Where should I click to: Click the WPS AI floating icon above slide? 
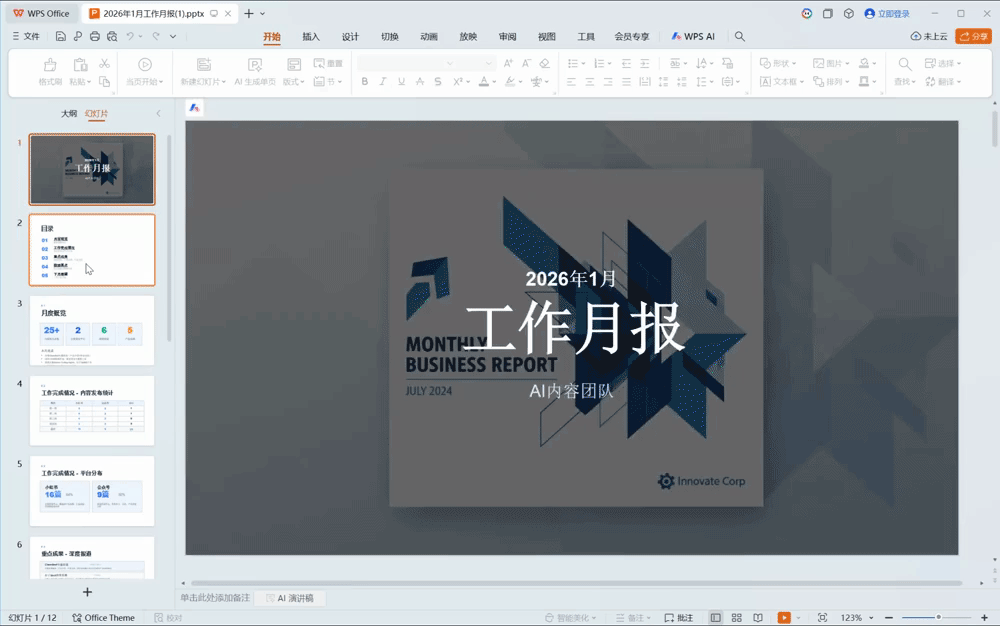(195, 108)
